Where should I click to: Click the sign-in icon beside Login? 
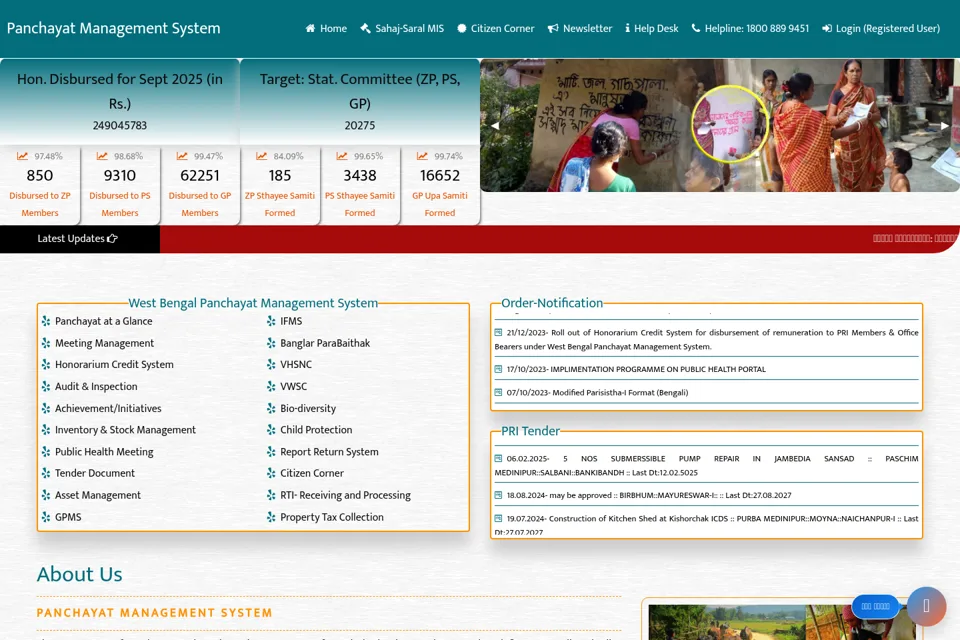(827, 28)
